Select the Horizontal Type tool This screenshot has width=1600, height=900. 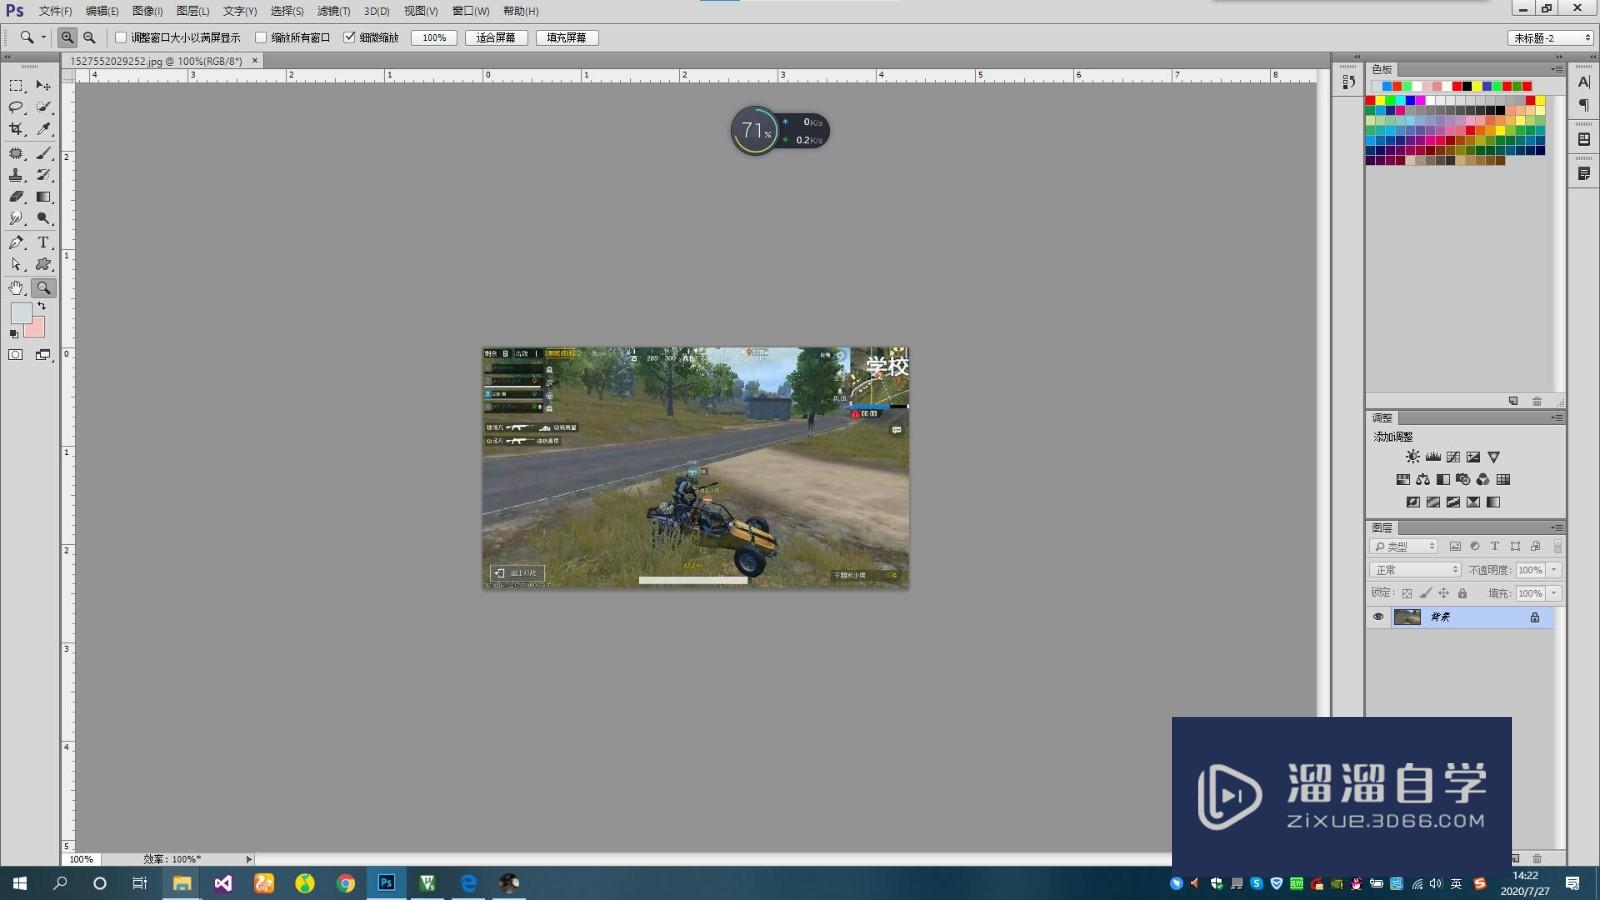tap(43, 243)
